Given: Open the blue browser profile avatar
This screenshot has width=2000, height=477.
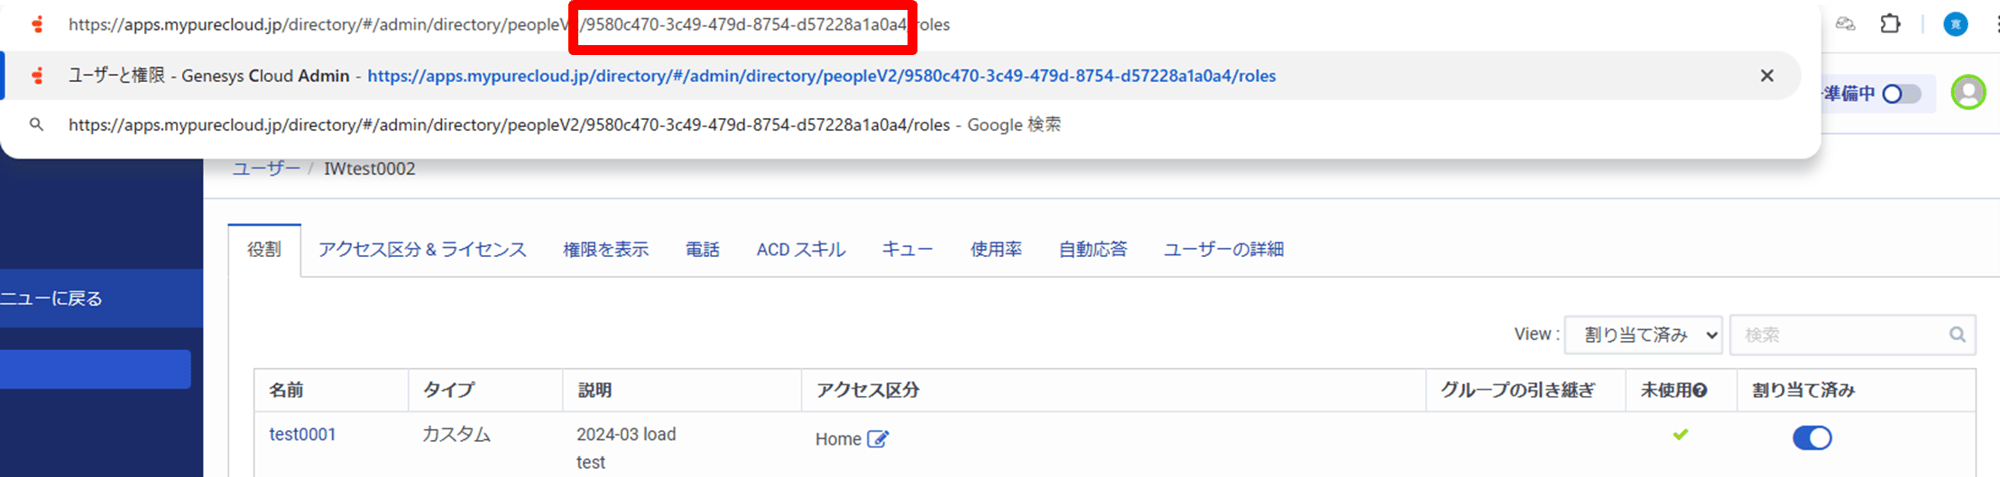Looking at the screenshot, I should (1955, 23).
